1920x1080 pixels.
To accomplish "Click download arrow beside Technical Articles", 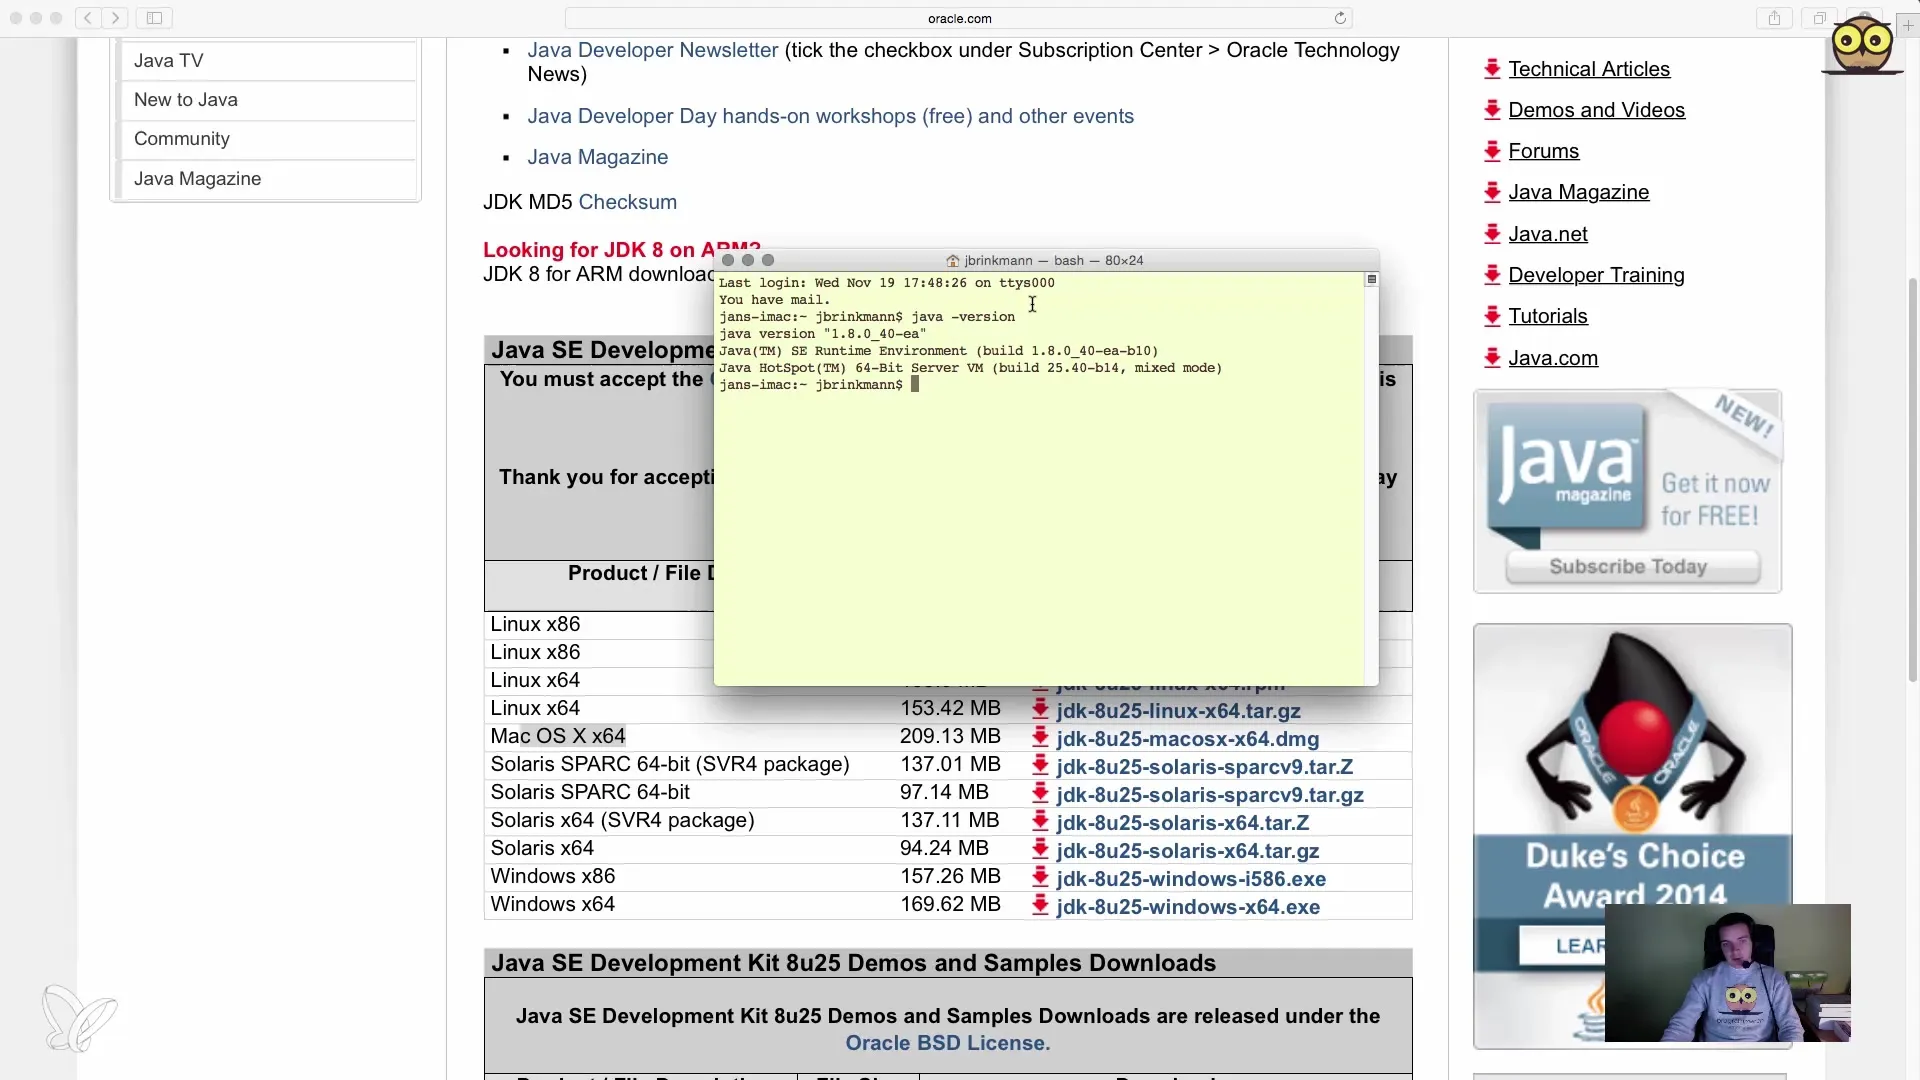I will [1492, 68].
